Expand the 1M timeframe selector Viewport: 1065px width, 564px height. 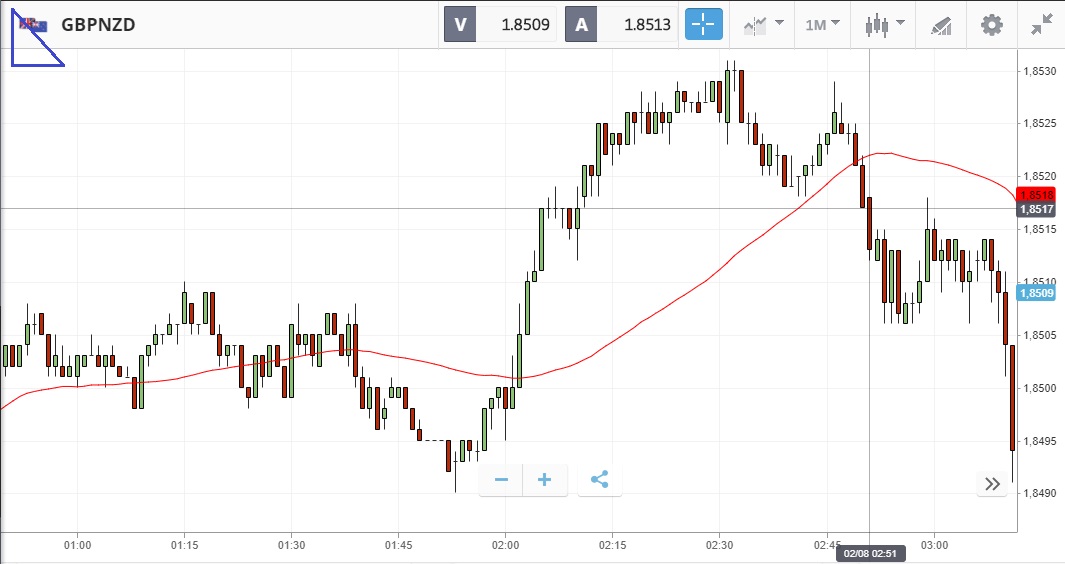click(822, 24)
